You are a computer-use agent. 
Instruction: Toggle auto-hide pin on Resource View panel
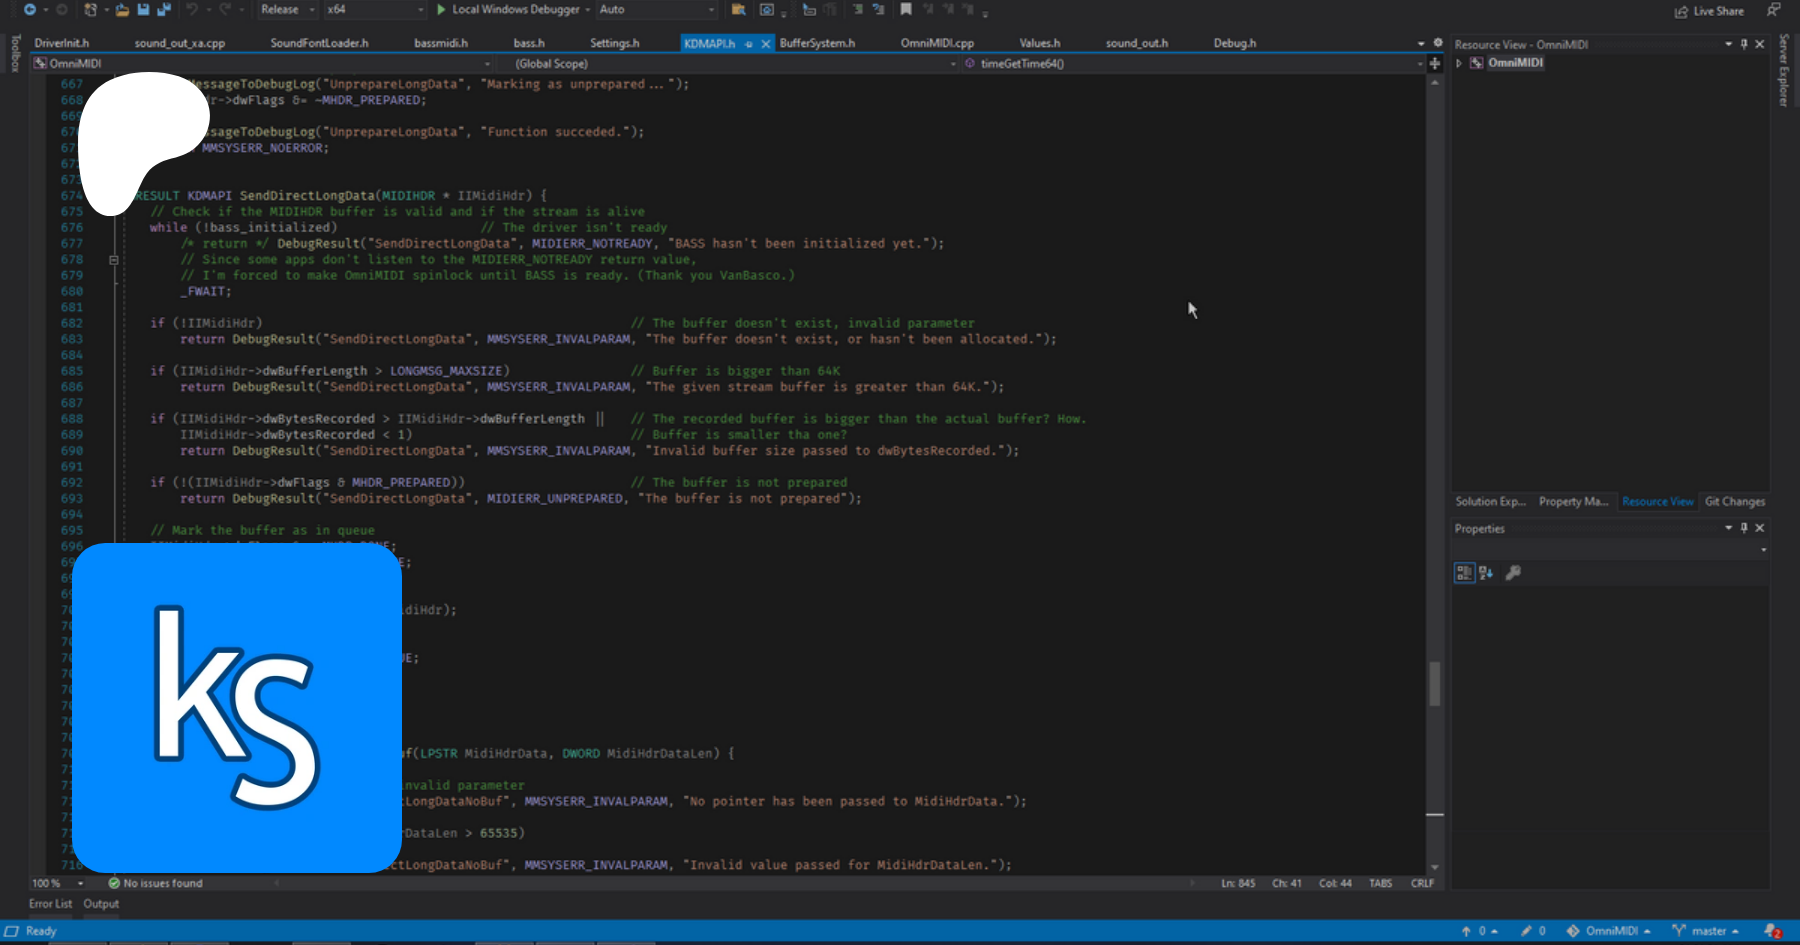(1744, 44)
